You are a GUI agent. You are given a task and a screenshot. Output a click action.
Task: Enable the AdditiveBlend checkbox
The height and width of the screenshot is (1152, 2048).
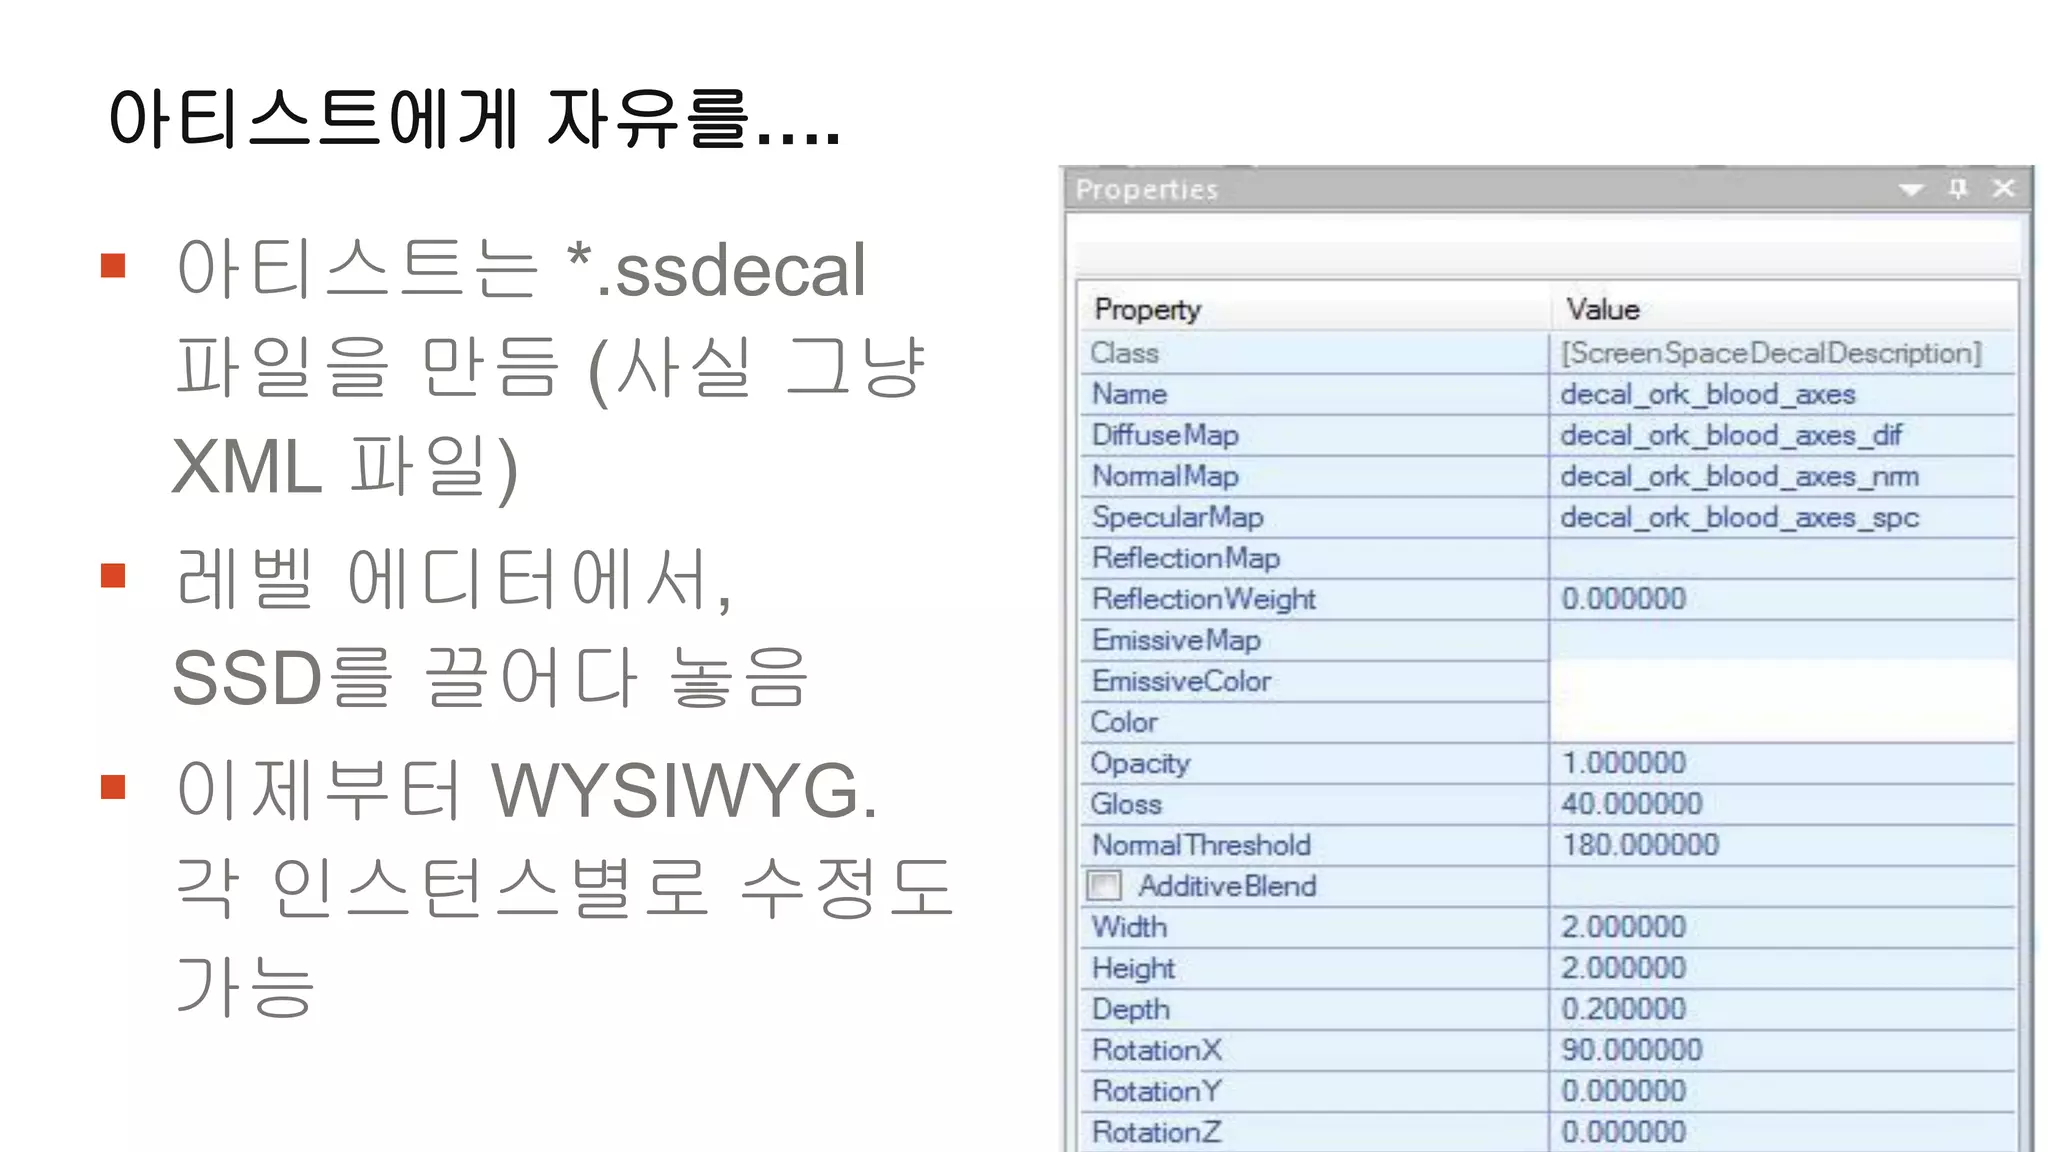point(1104,886)
